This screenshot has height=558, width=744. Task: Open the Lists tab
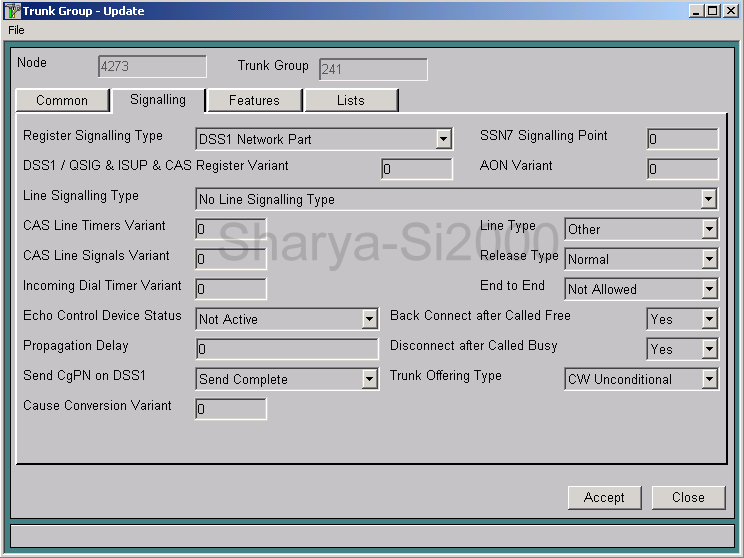tap(351, 101)
